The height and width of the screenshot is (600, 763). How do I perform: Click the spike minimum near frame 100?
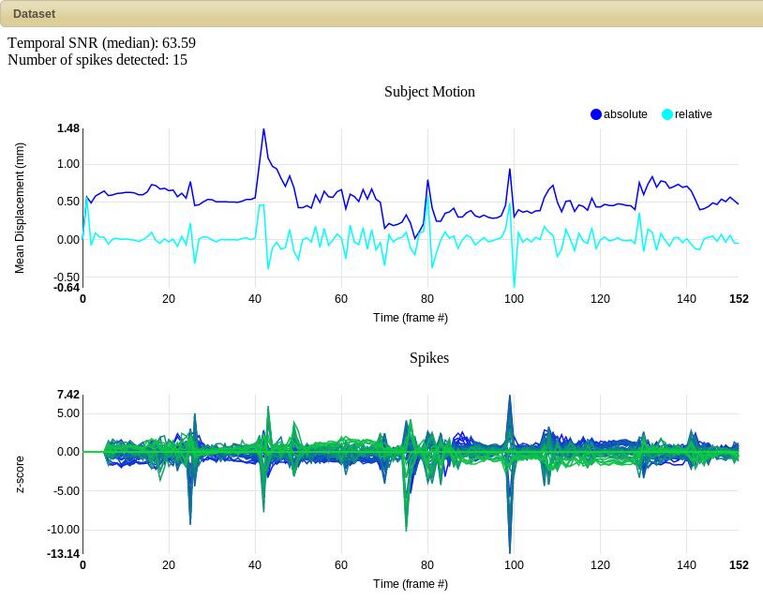point(509,552)
